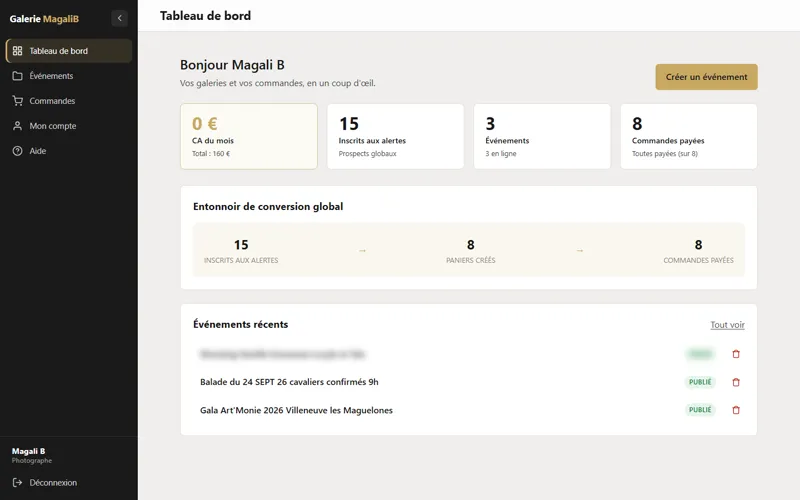Open the Événements menu item
800x500 pixels.
69,76
